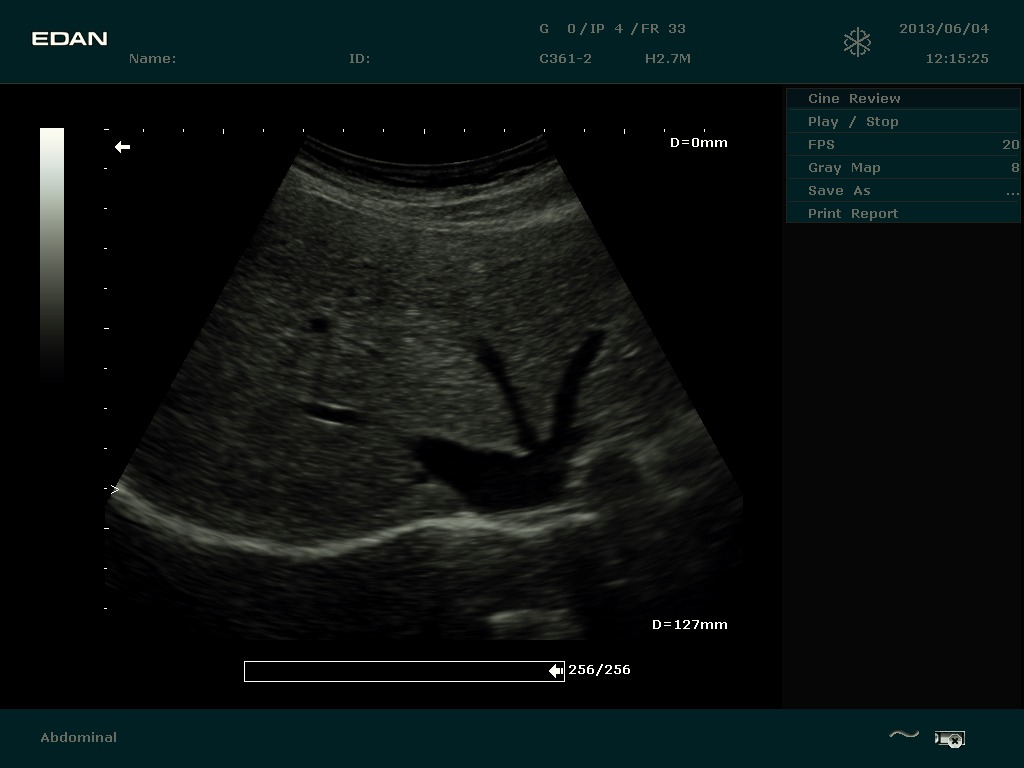Click the snowflake freeze icon
The width and height of the screenshot is (1024, 768).
coord(857,42)
